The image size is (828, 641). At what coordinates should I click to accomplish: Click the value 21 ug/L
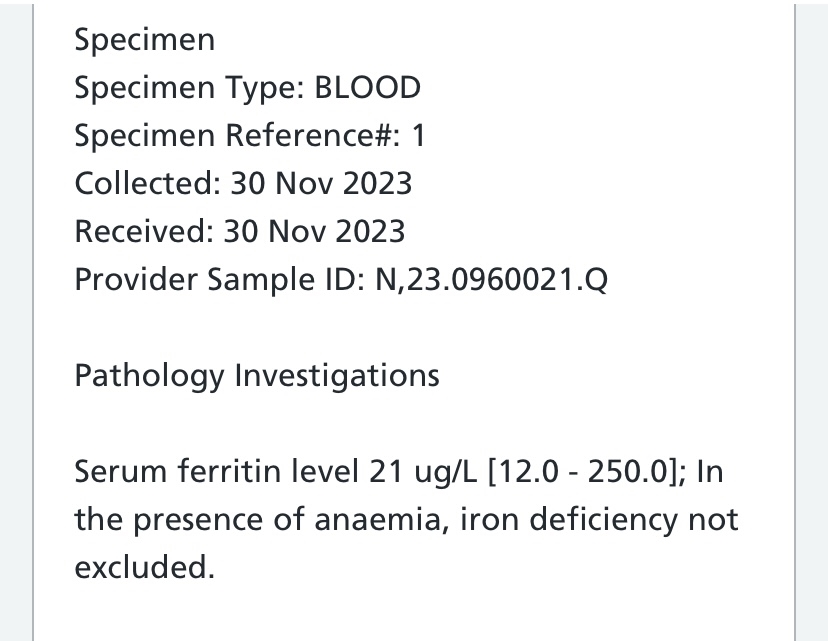(x=423, y=471)
